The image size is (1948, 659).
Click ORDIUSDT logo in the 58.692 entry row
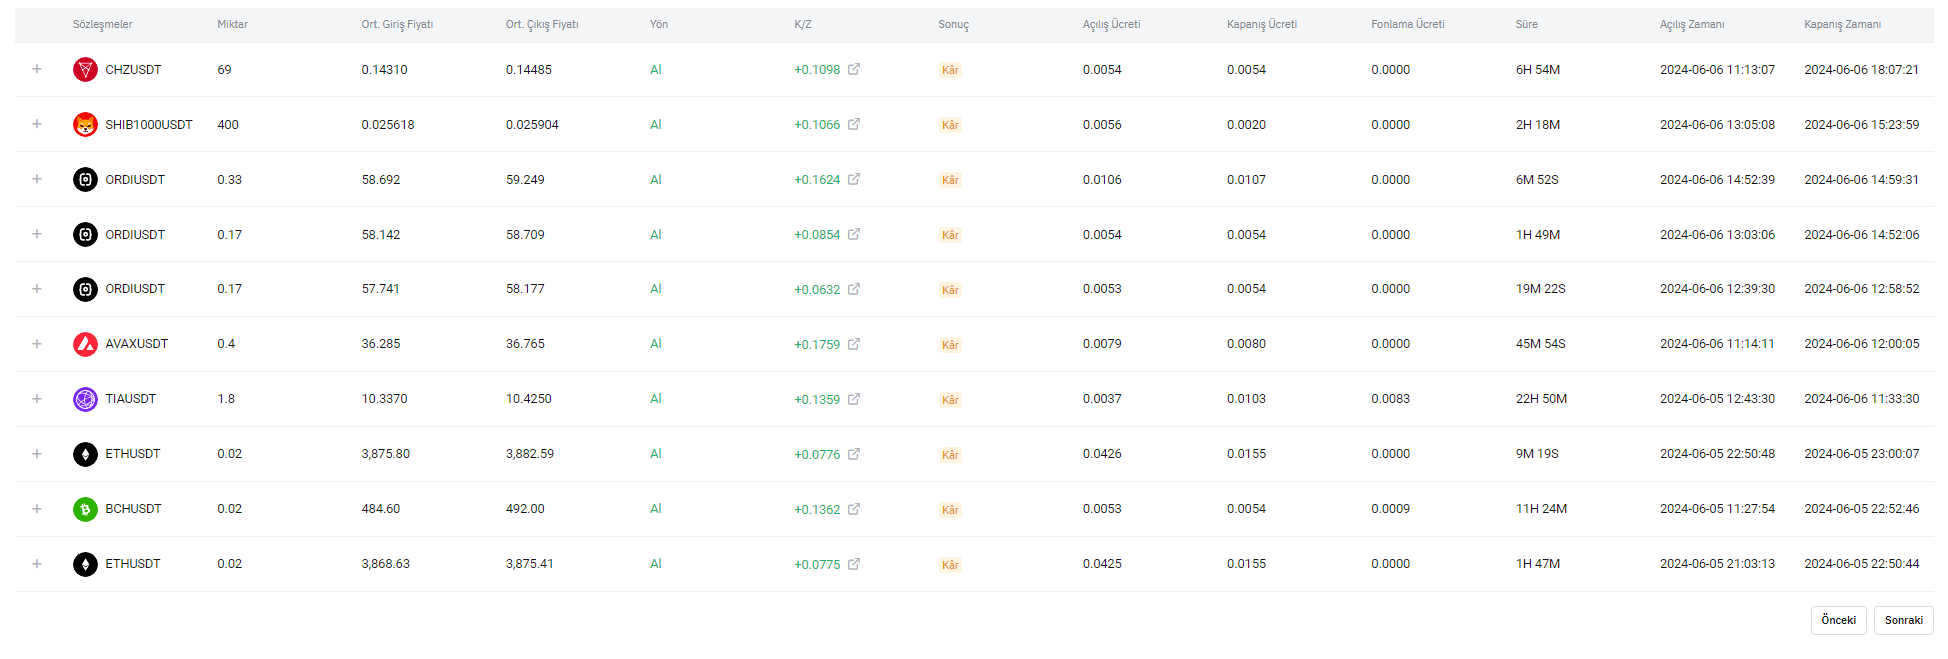85,179
